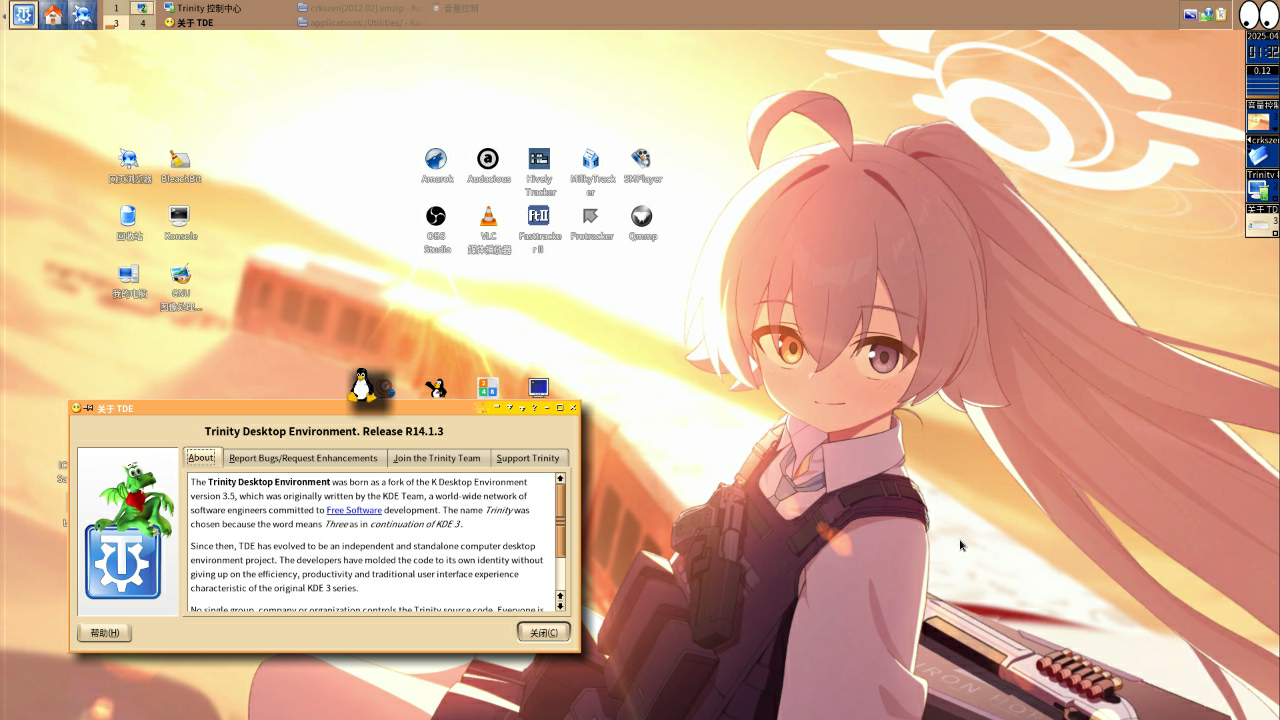Open the 回收站 trash desktop icon
The height and width of the screenshot is (720, 1280).
click(128, 223)
